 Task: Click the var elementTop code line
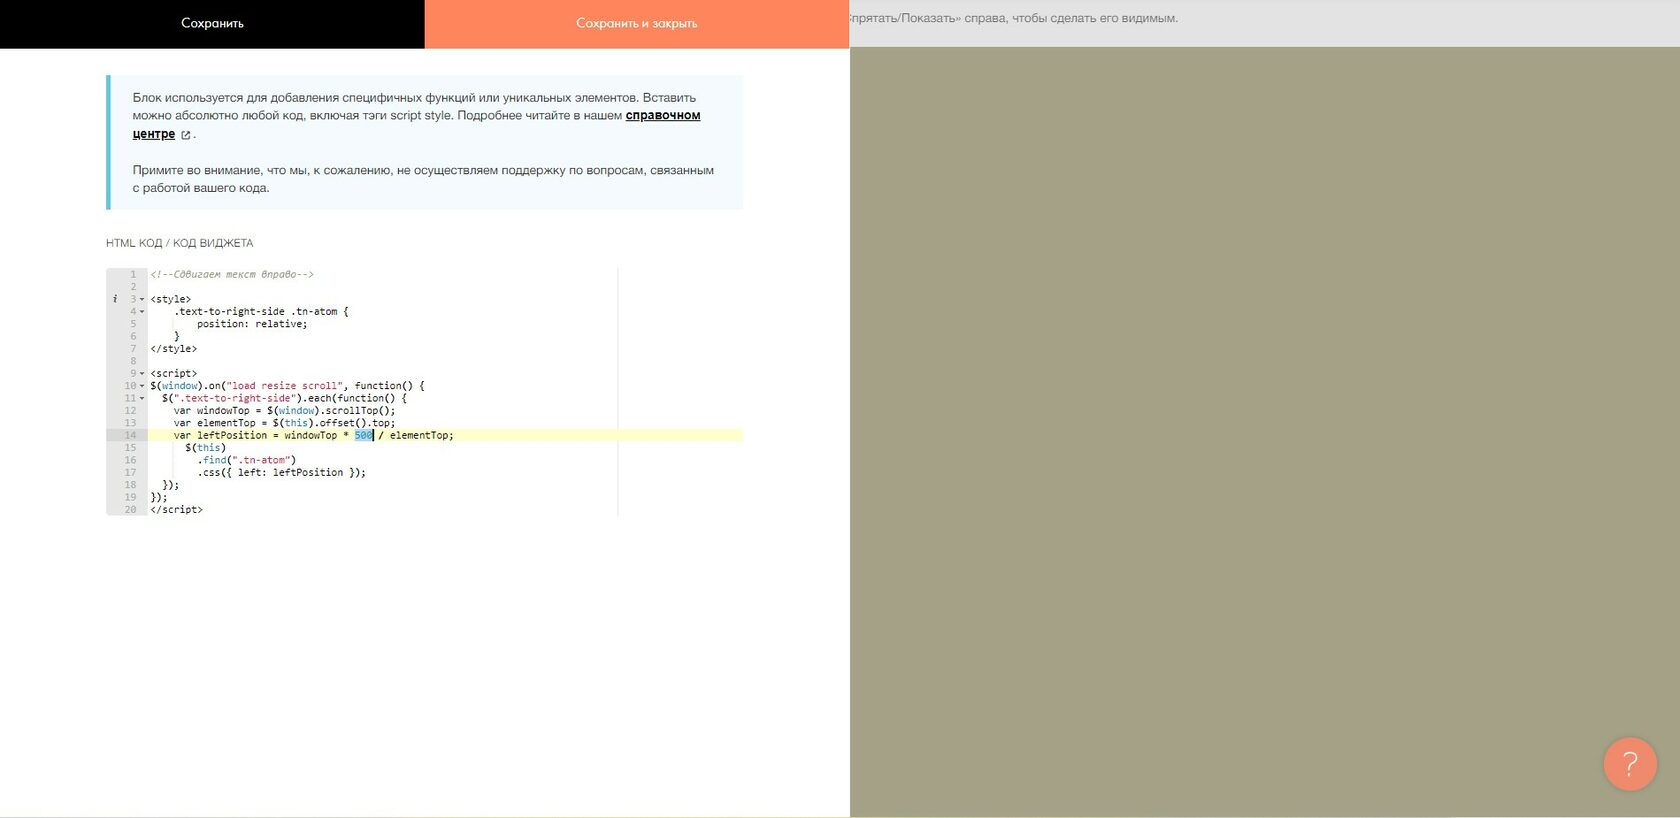285,423
